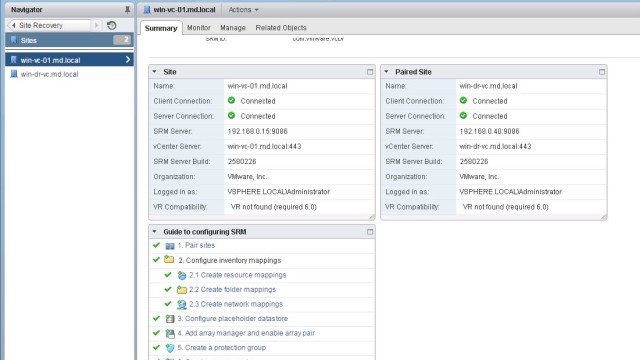Viewport: 640px width, 360px height.
Task: Switch to the Monitor tab
Action: [x=199, y=28]
